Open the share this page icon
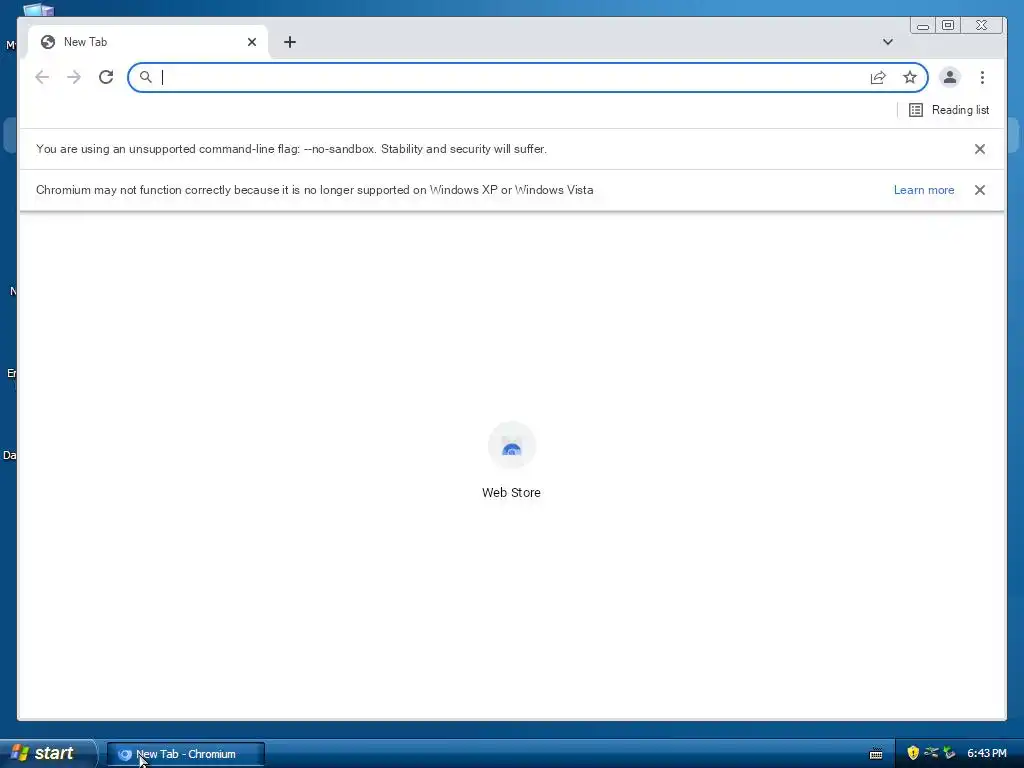The image size is (1024, 768). coord(878,77)
